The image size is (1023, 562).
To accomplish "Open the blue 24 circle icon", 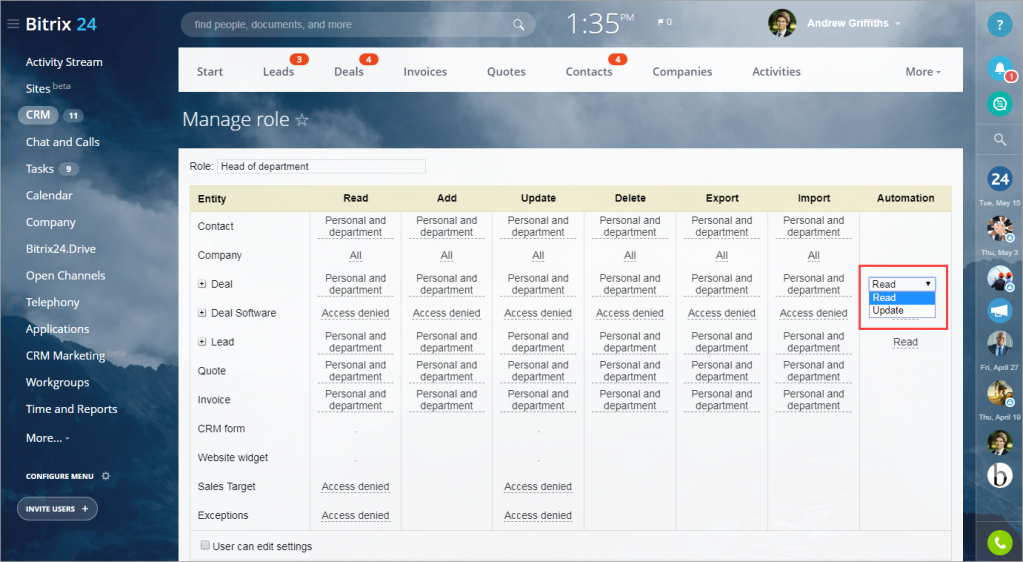I will point(1000,178).
